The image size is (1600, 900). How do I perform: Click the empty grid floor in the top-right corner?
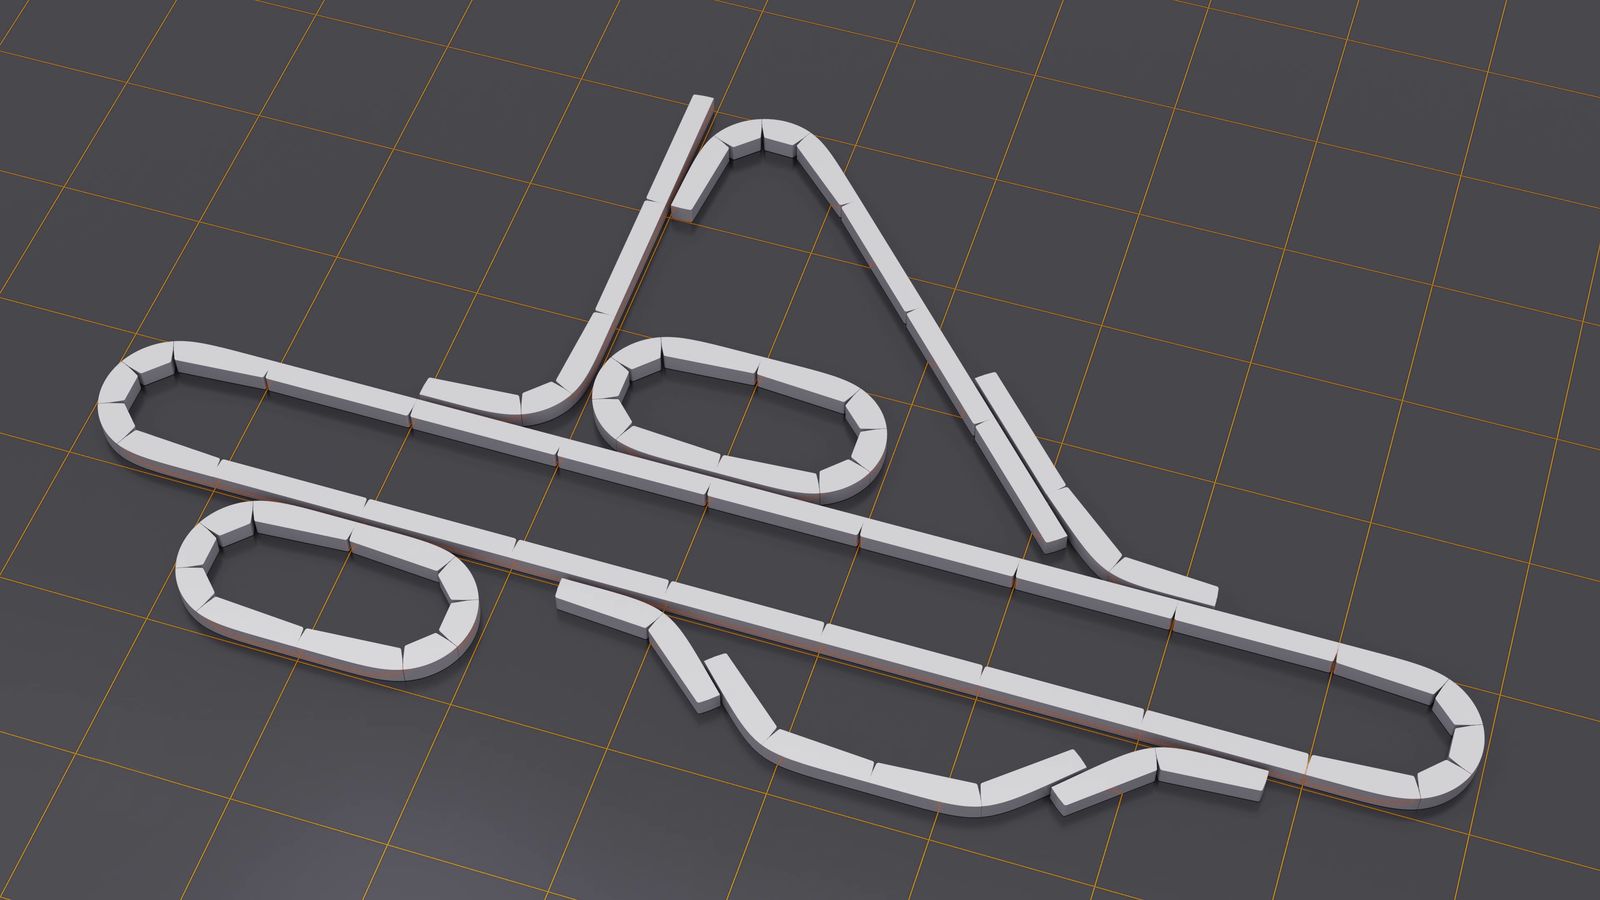pyautogui.click(x=1450, y=100)
